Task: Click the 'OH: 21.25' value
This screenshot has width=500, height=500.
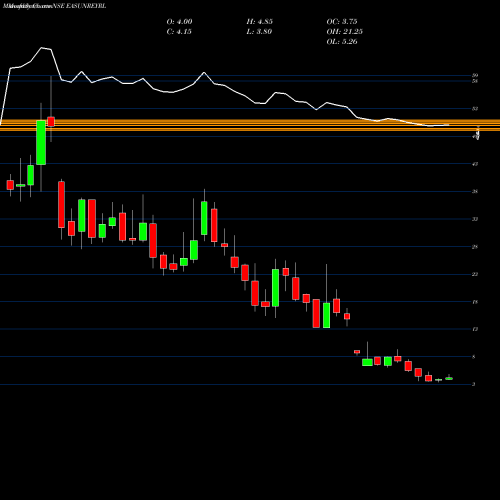Action: pyautogui.click(x=345, y=32)
